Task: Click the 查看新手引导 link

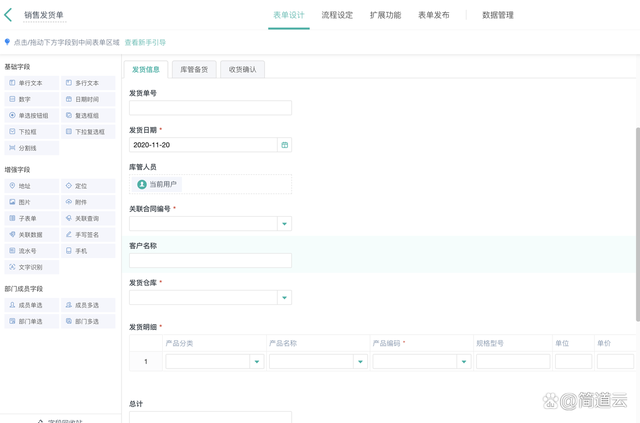Action: (145, 42)
